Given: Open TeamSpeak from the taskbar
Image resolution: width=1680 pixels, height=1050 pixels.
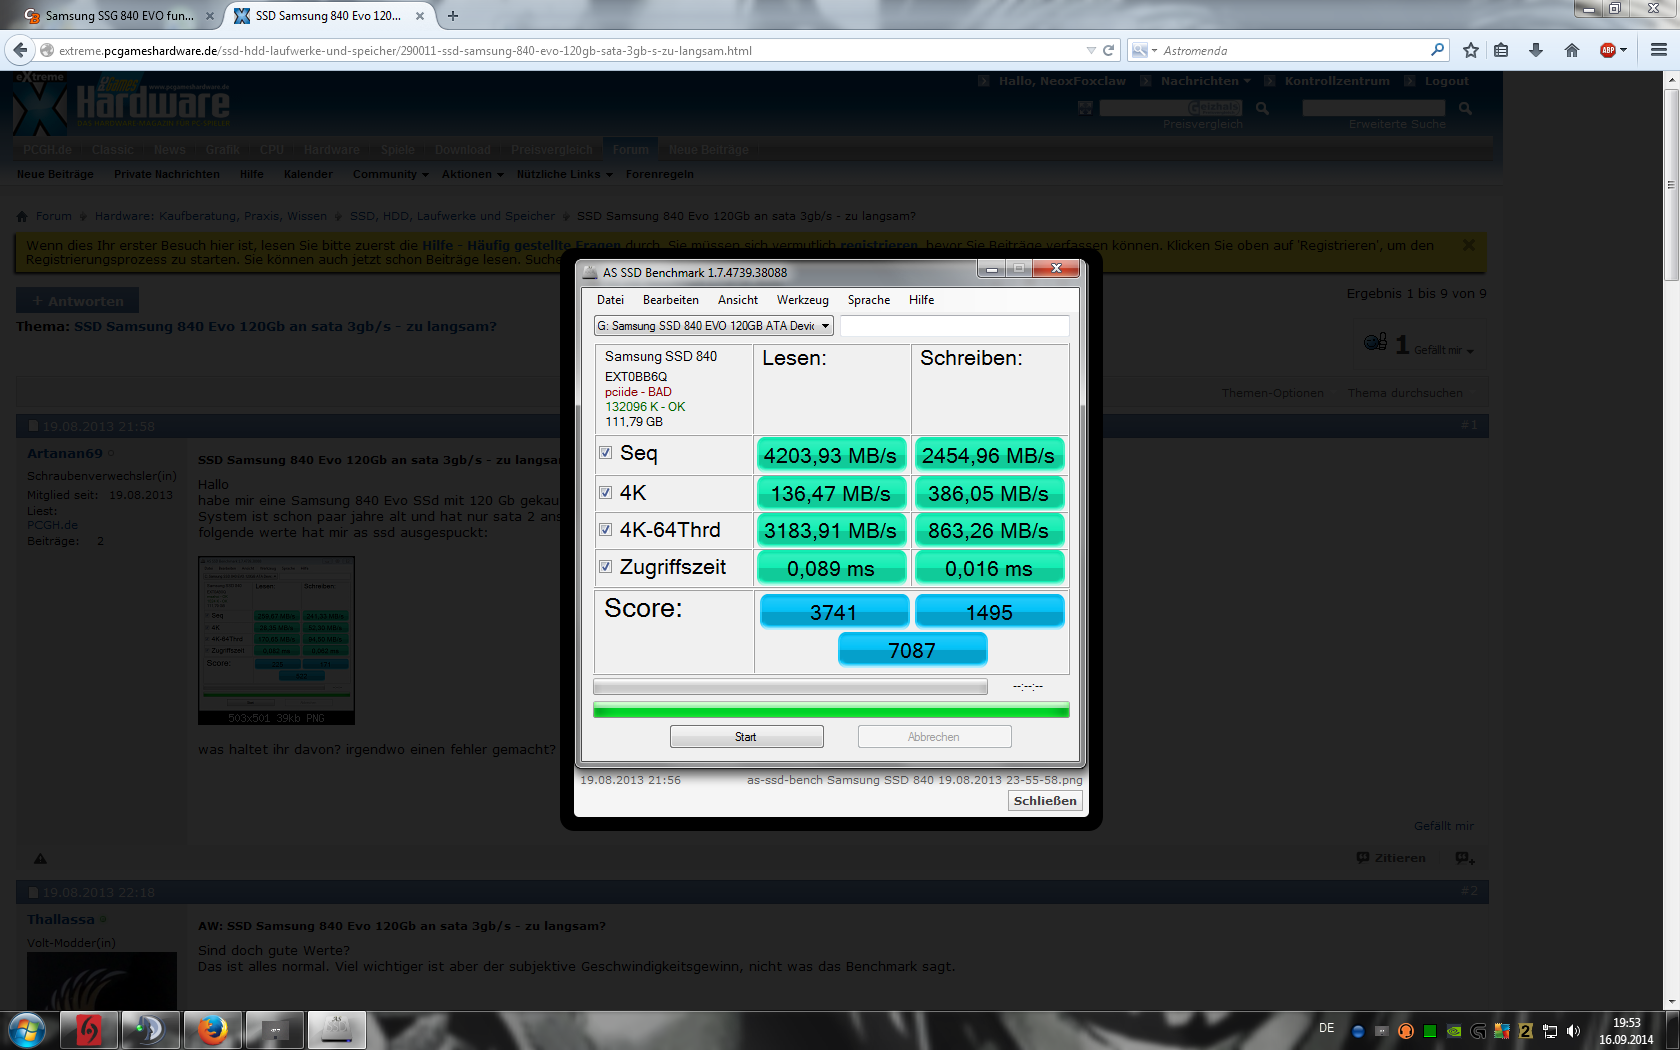Looking at the screenshot, I should coord(150,1030).
